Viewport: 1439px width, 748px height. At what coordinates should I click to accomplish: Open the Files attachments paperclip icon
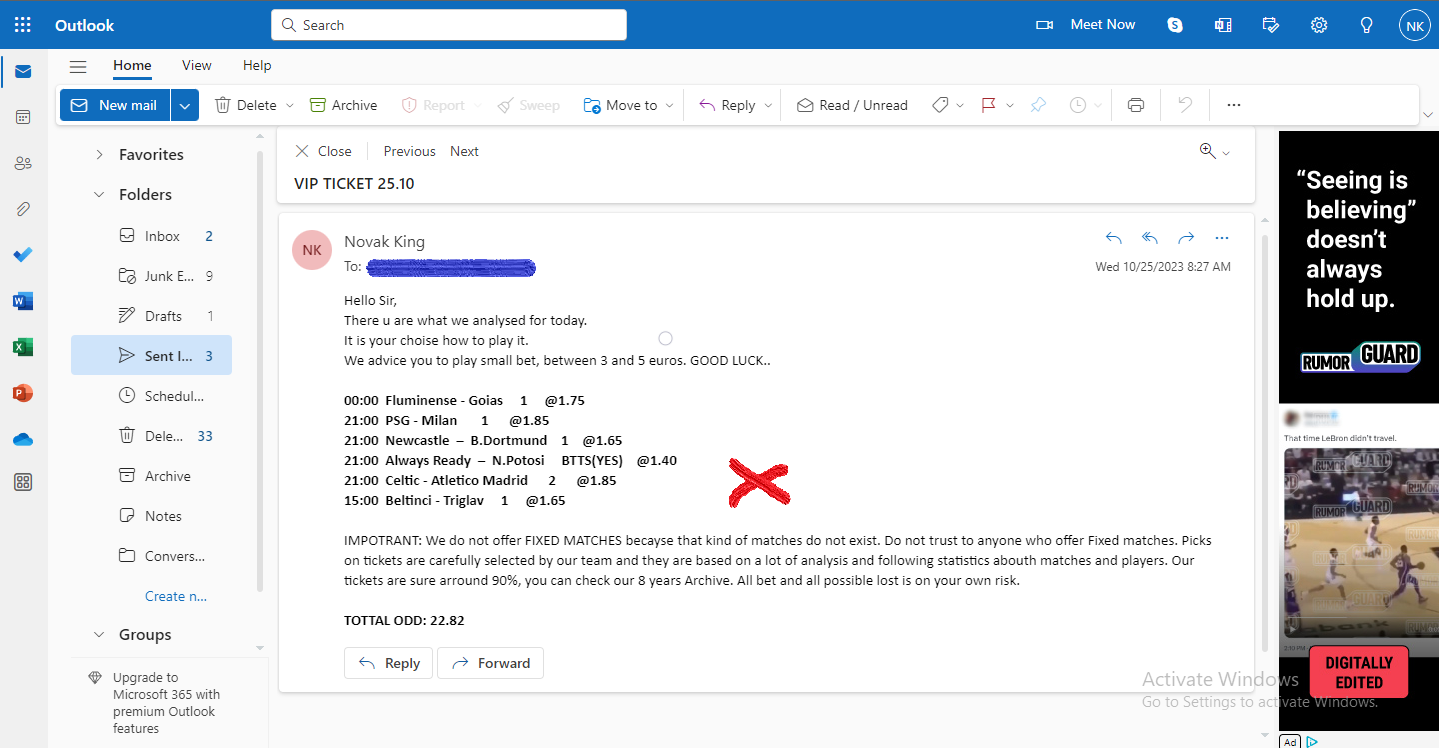pos(23,209)
